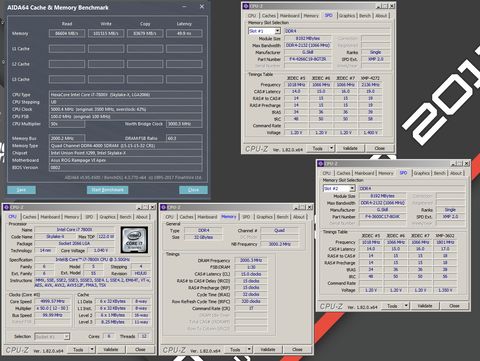Image resolution: width=480 pixels, height=361 pixels.
Task: Open Tools arrow in Memory-tab CPU-Z window
Action: tap(249, 350)
